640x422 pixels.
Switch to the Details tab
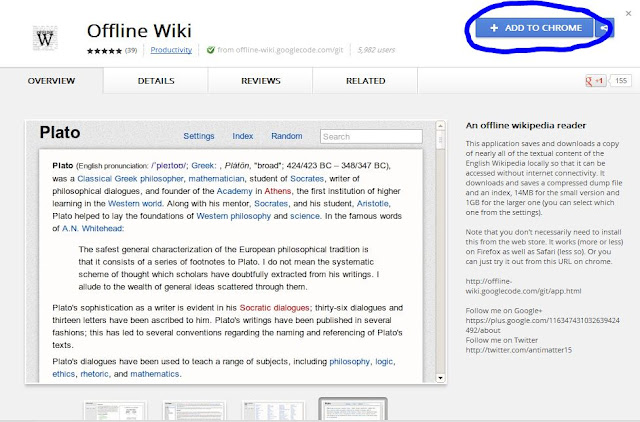click(x=156, y=81)
